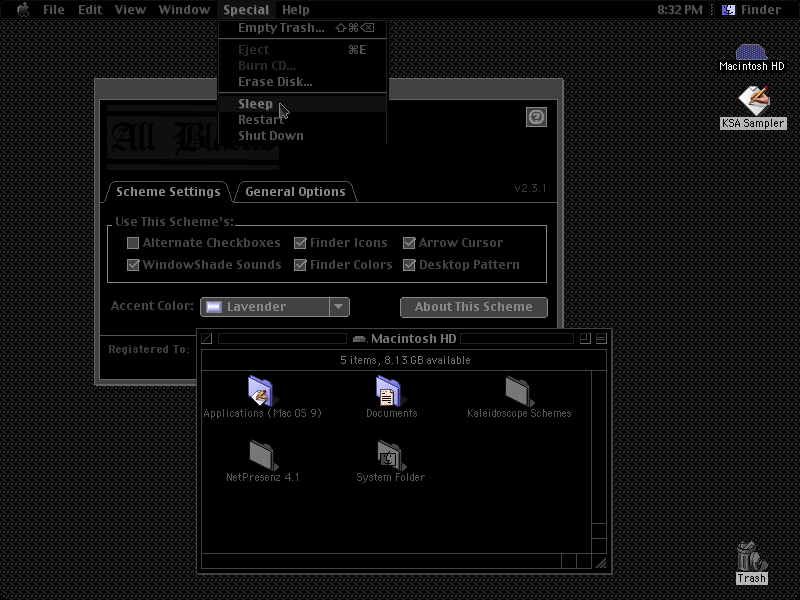Open the Window menu
The height and width of the screenshot is (600, 800).
[x=184, y=10]
